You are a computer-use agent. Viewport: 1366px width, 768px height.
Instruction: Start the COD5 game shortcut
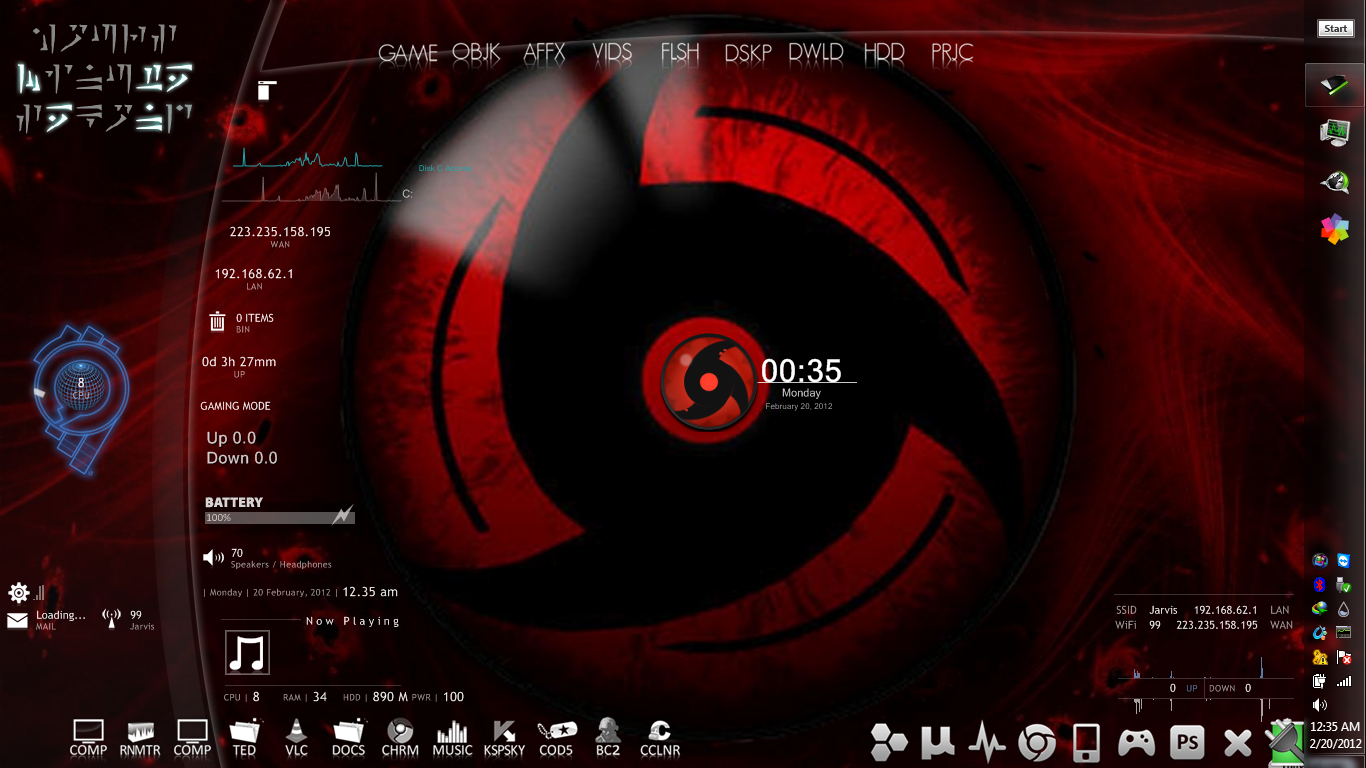556,738
